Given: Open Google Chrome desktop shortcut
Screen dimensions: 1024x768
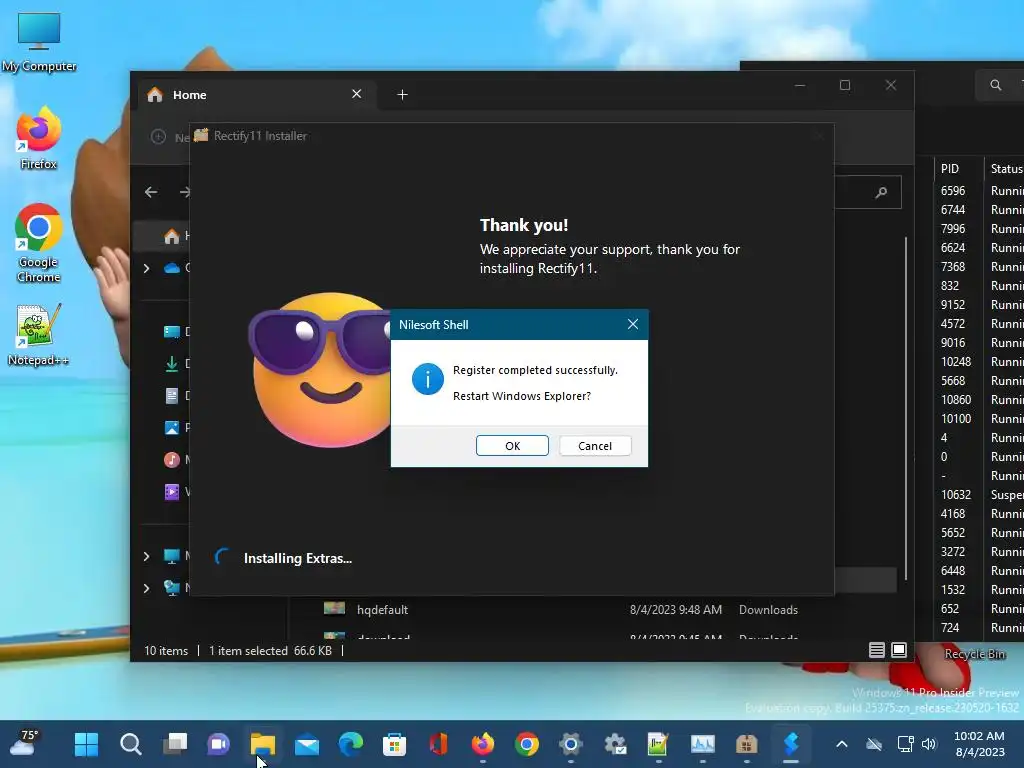Looking at the screenshot, I should click(39, 244).
